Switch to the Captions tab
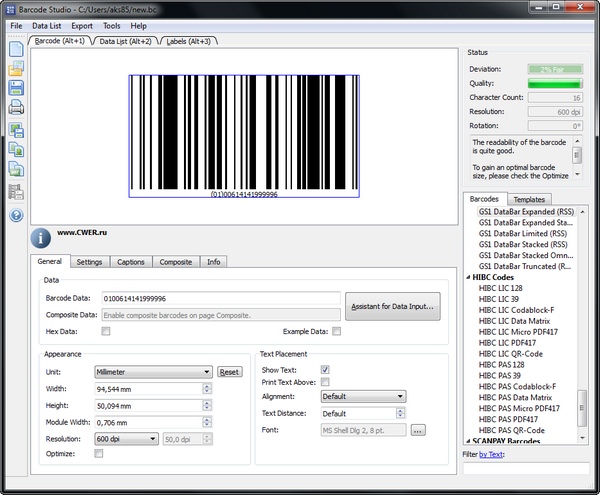Screen dimensions: 600x495 click(131, 262)
